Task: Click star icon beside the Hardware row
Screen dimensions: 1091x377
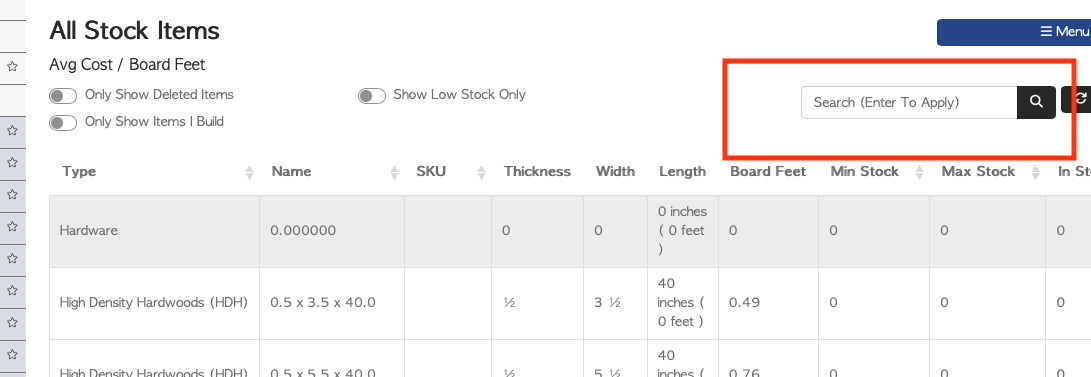Action: point(13,227)
